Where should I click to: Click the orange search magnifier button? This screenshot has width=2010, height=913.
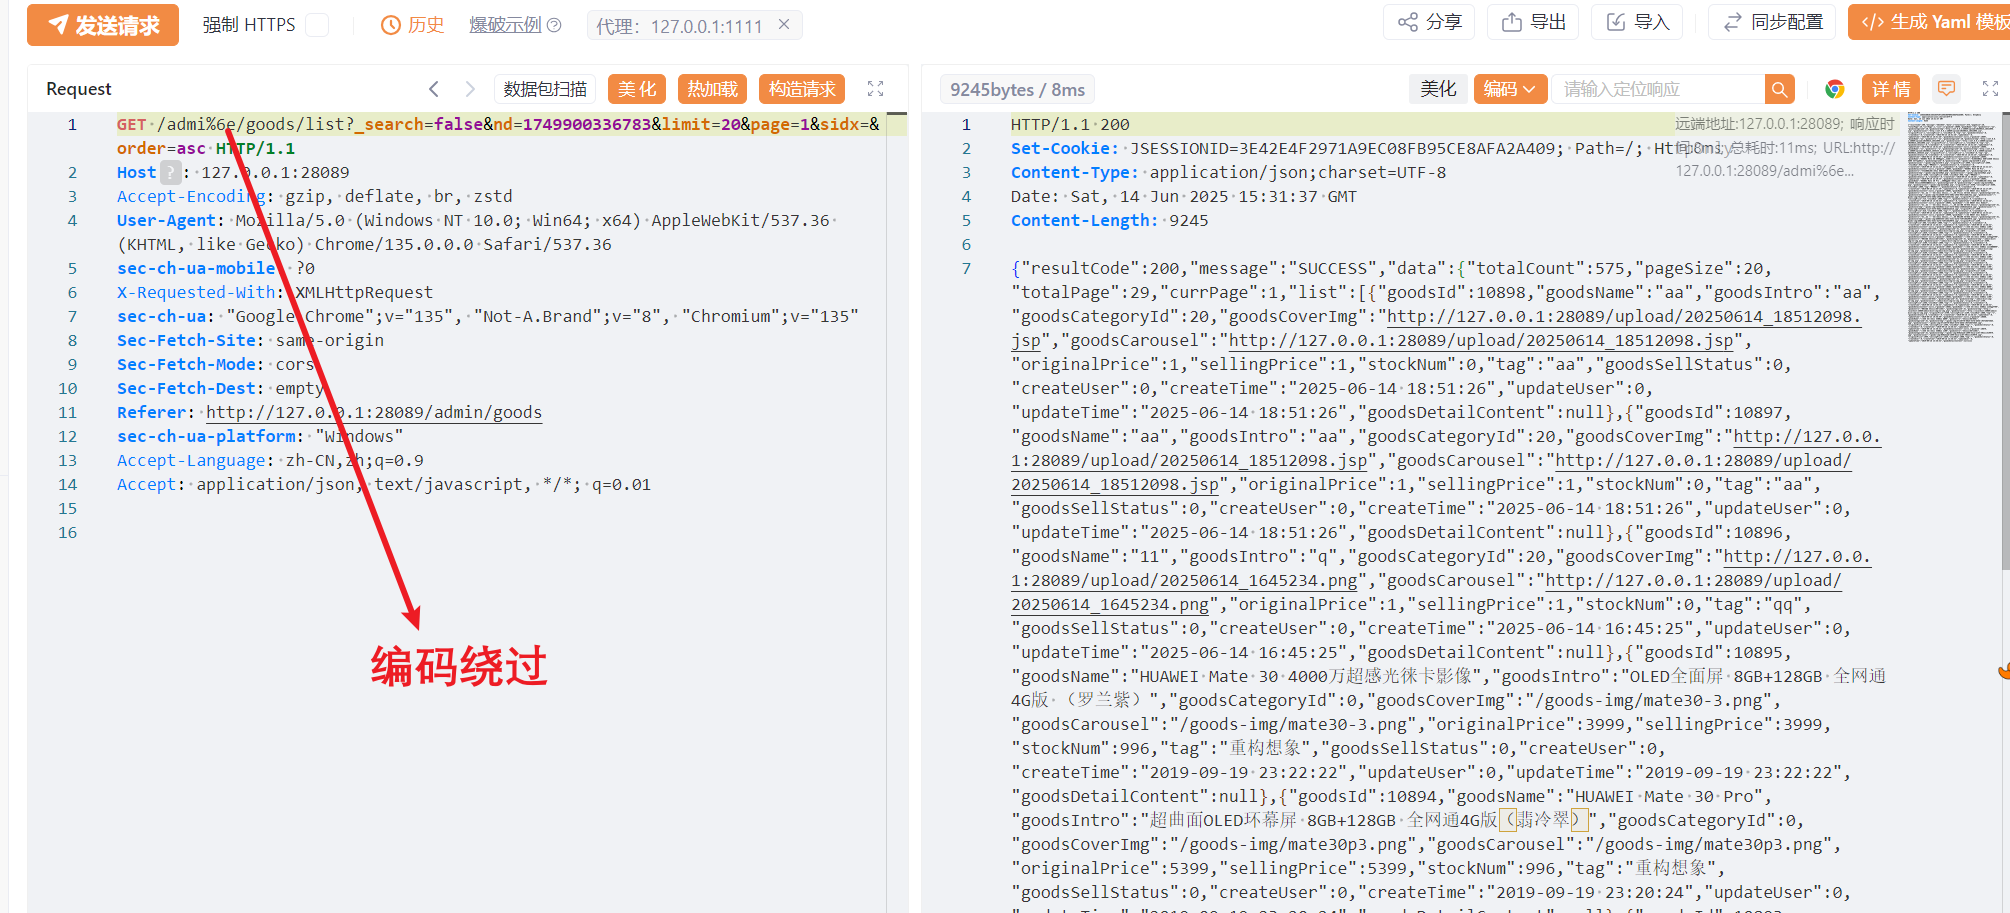pyautogui.click(x=1779, y=89)
